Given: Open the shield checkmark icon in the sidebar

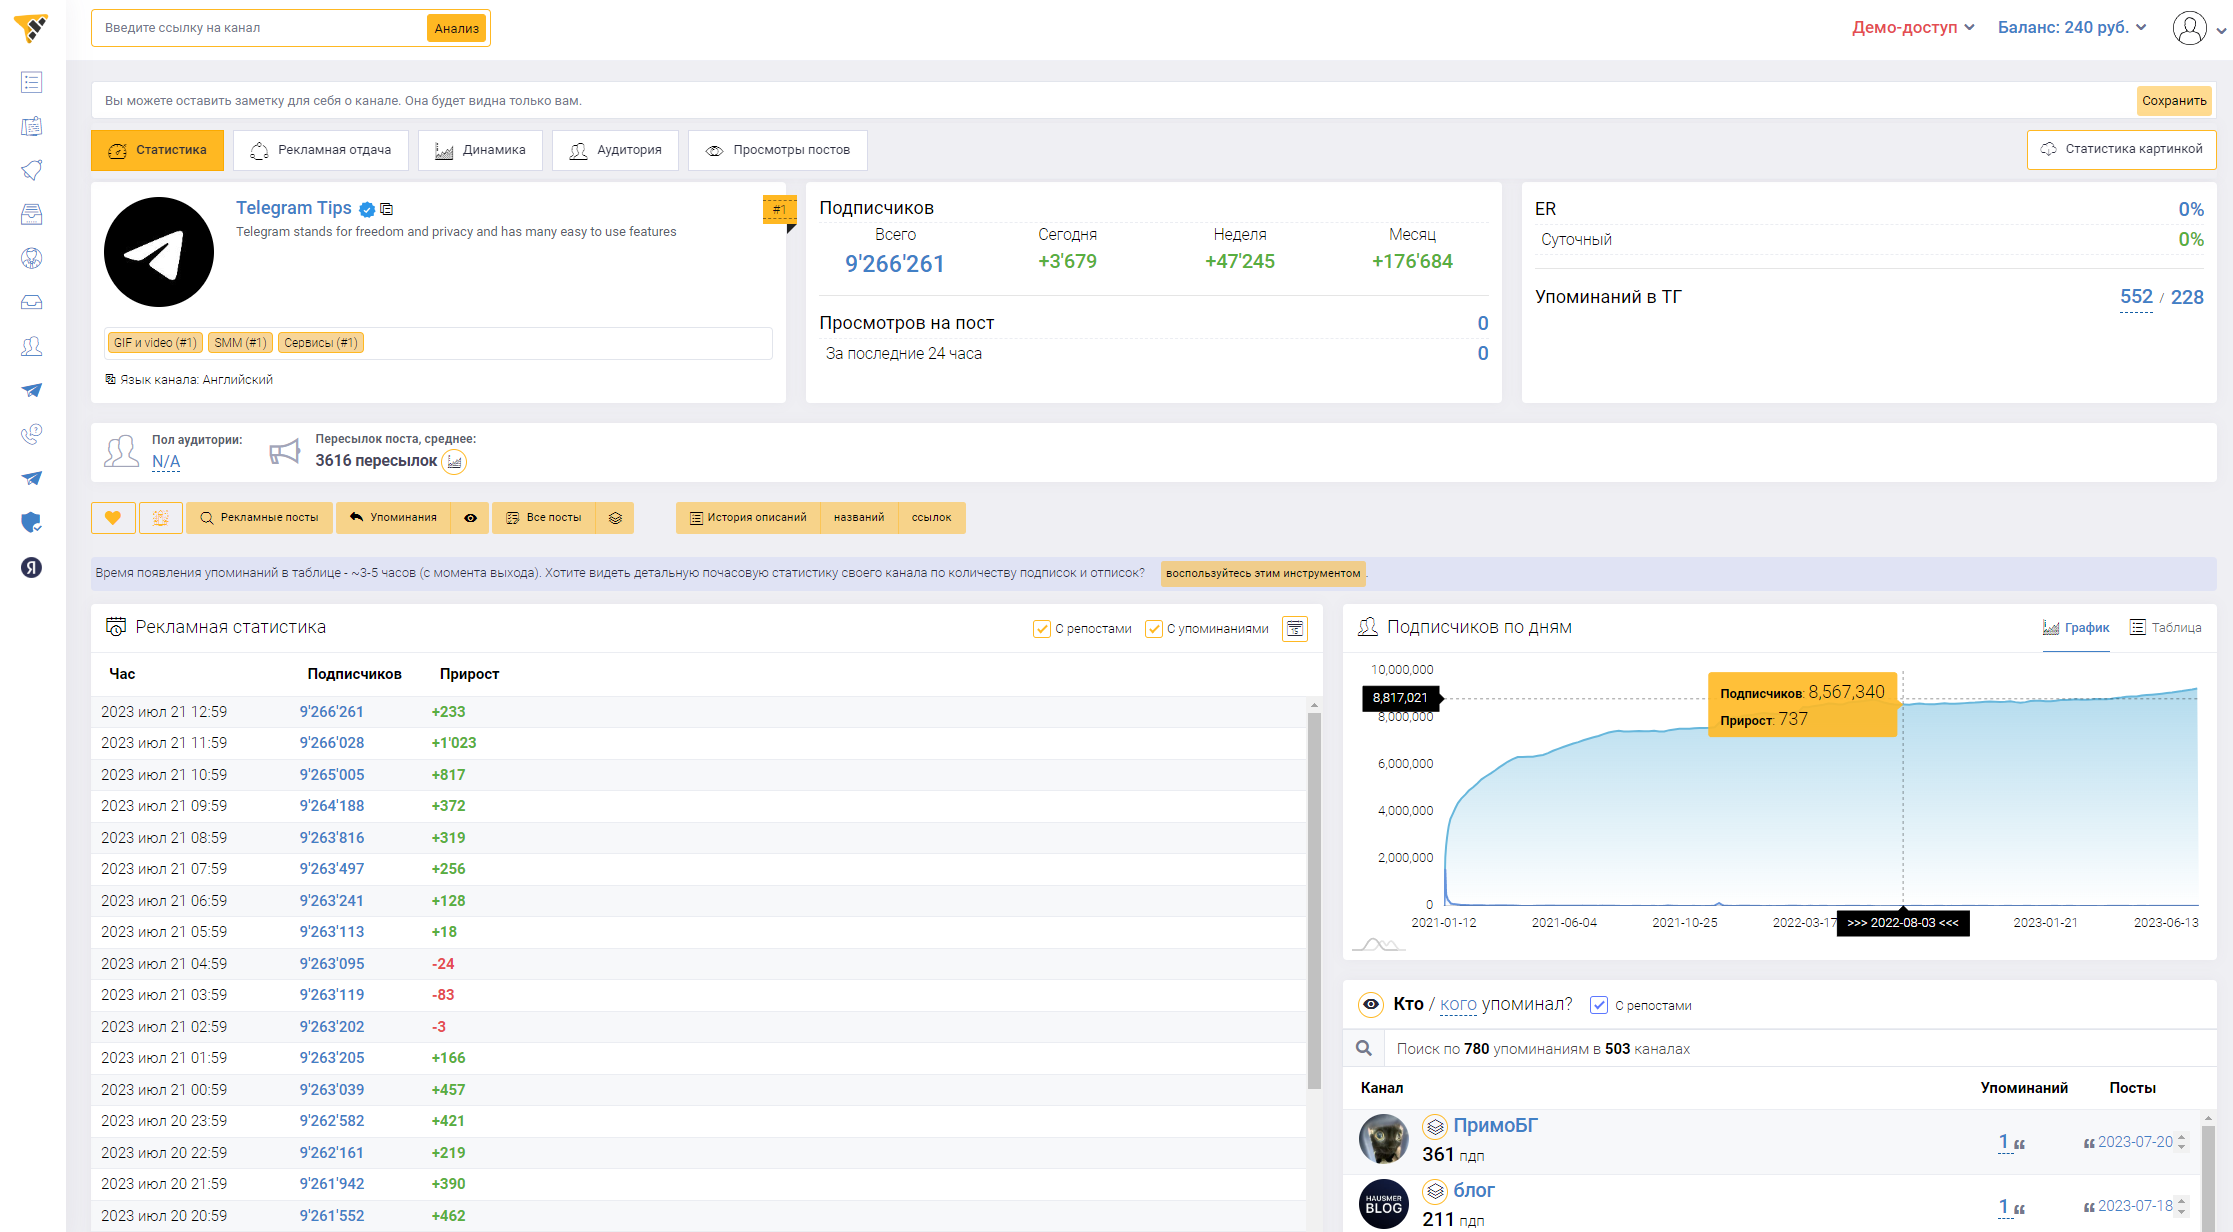Looking at the screenshot, I should pos(32,522).
